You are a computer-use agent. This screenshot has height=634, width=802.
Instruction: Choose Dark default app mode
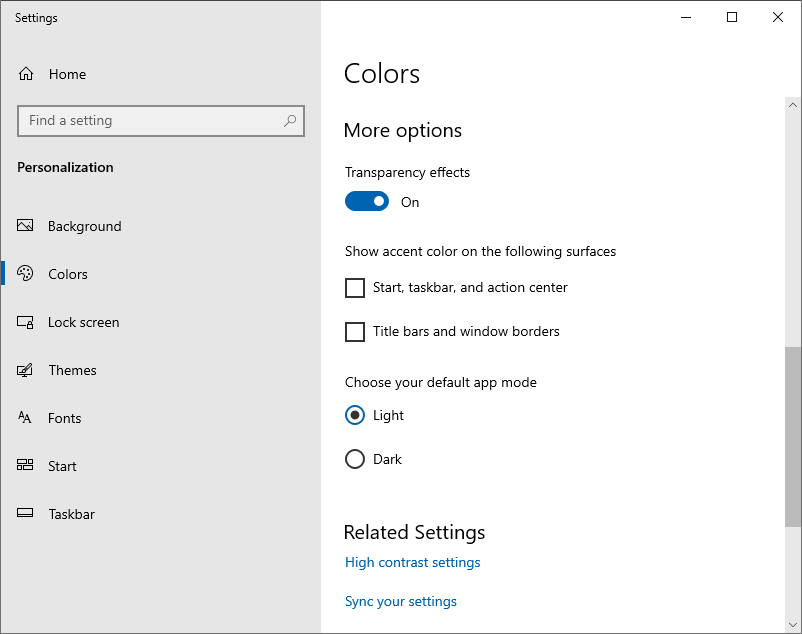[x=355, y=459]
